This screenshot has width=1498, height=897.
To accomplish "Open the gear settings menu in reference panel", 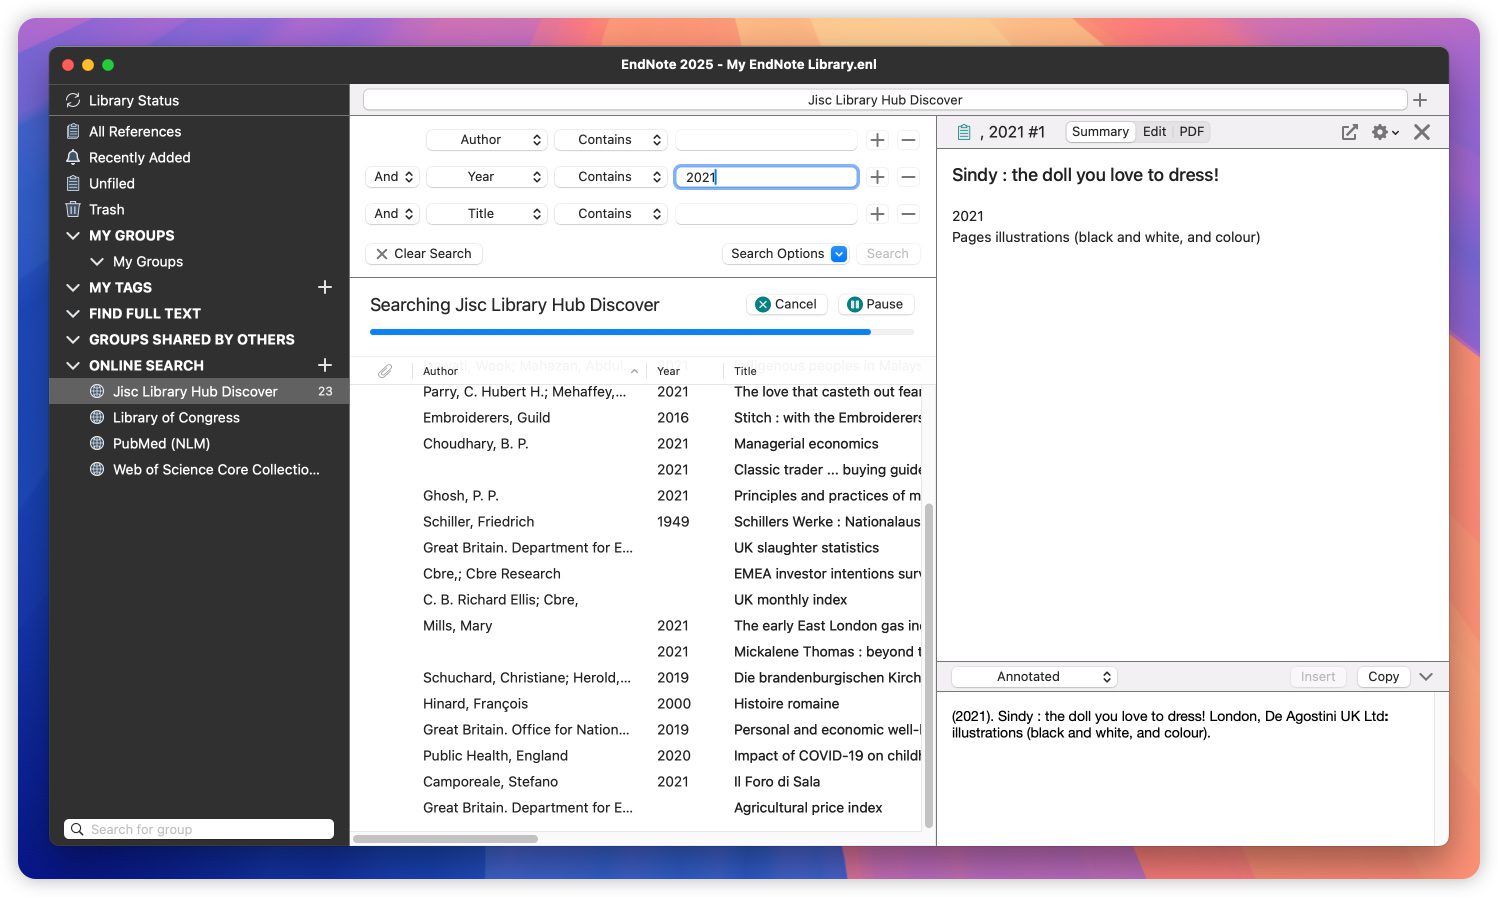I will pyautogui.click(x=1384, y=132).
